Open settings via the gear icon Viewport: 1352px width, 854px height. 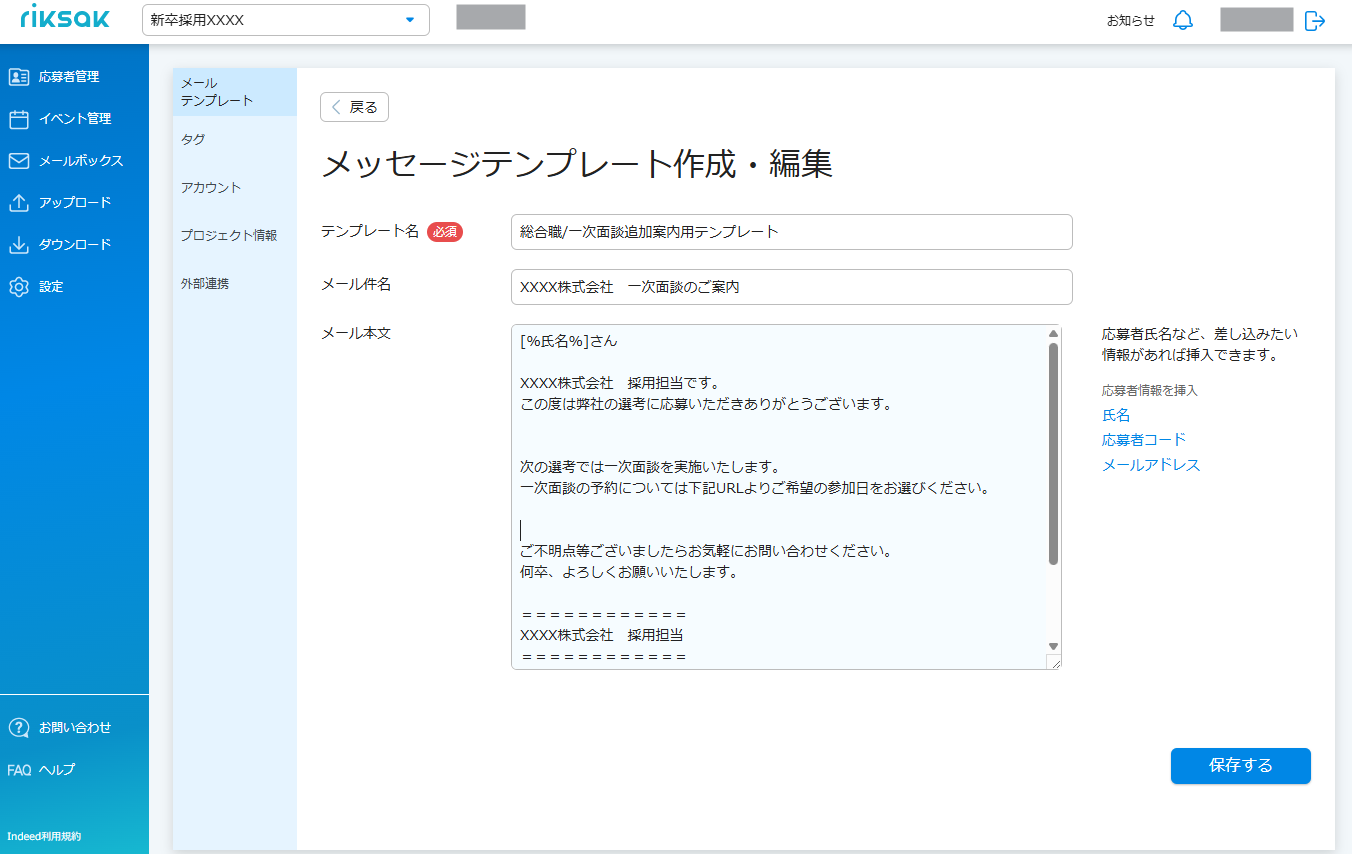coord(18,287)
